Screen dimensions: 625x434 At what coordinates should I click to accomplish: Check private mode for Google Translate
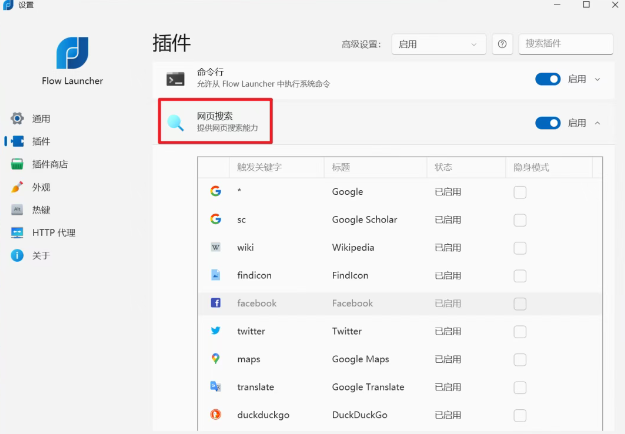tap(520, 387)
